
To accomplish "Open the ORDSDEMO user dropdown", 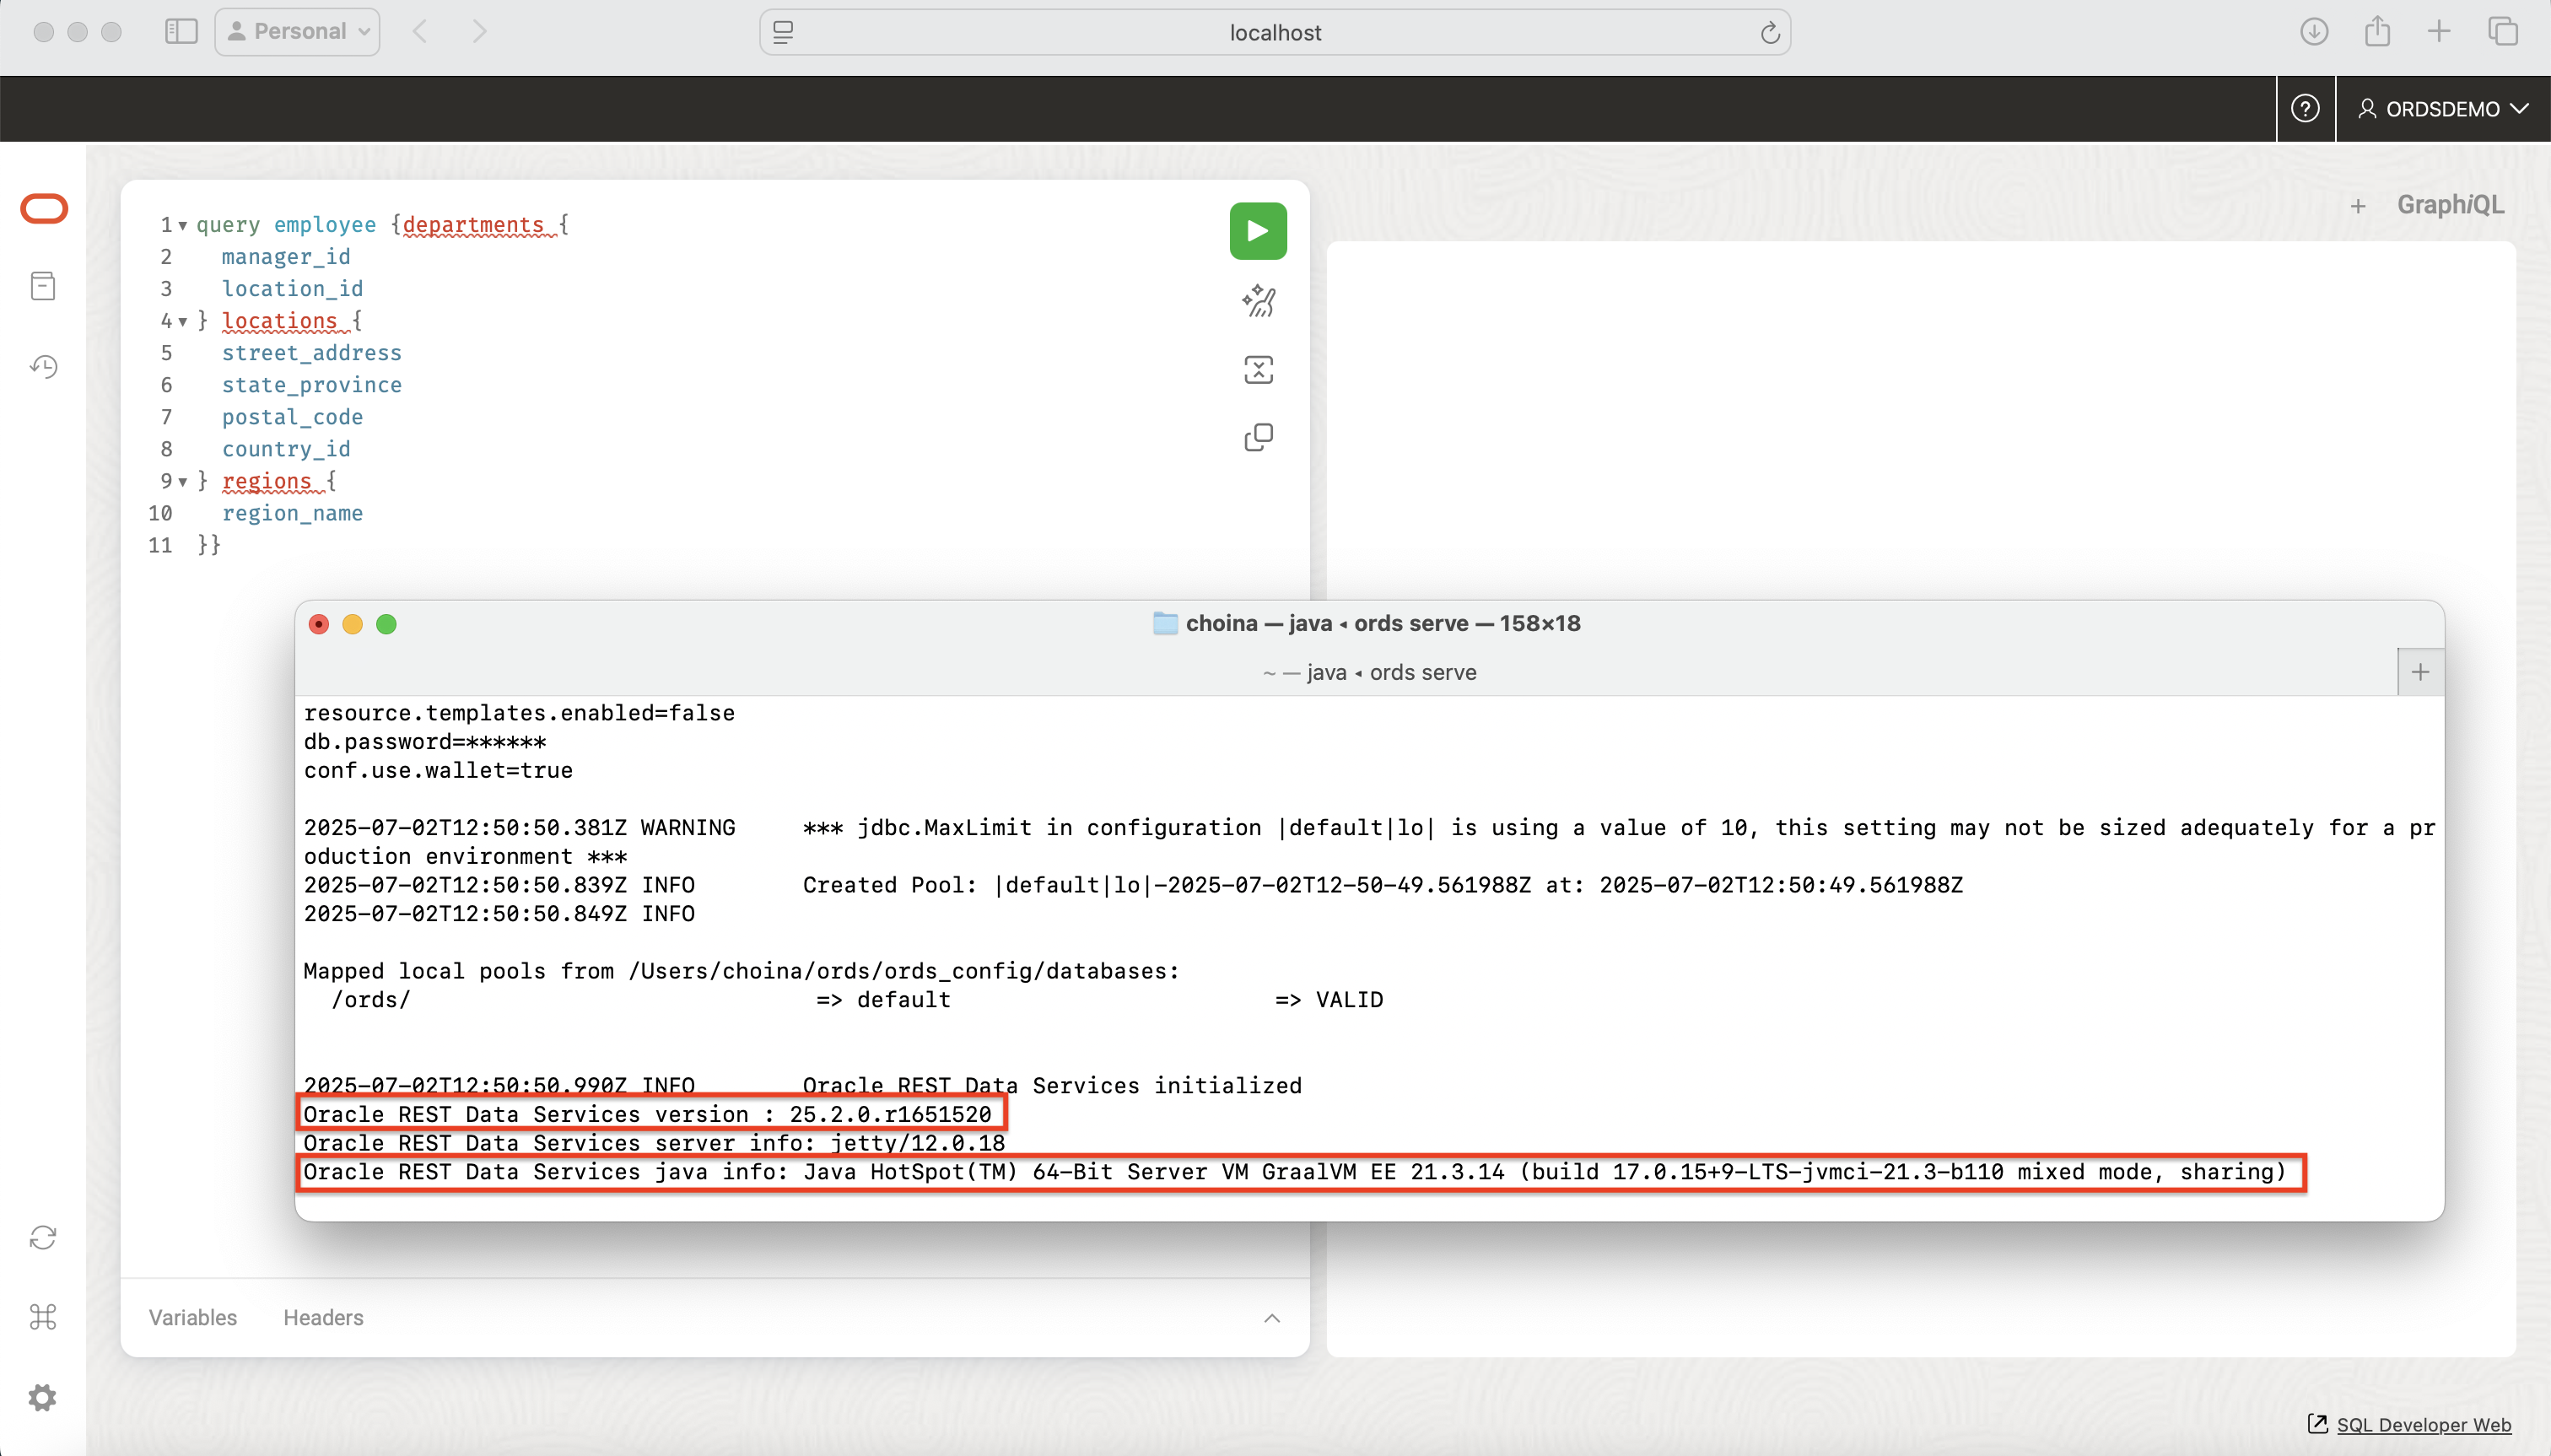I will [2442, 109].
